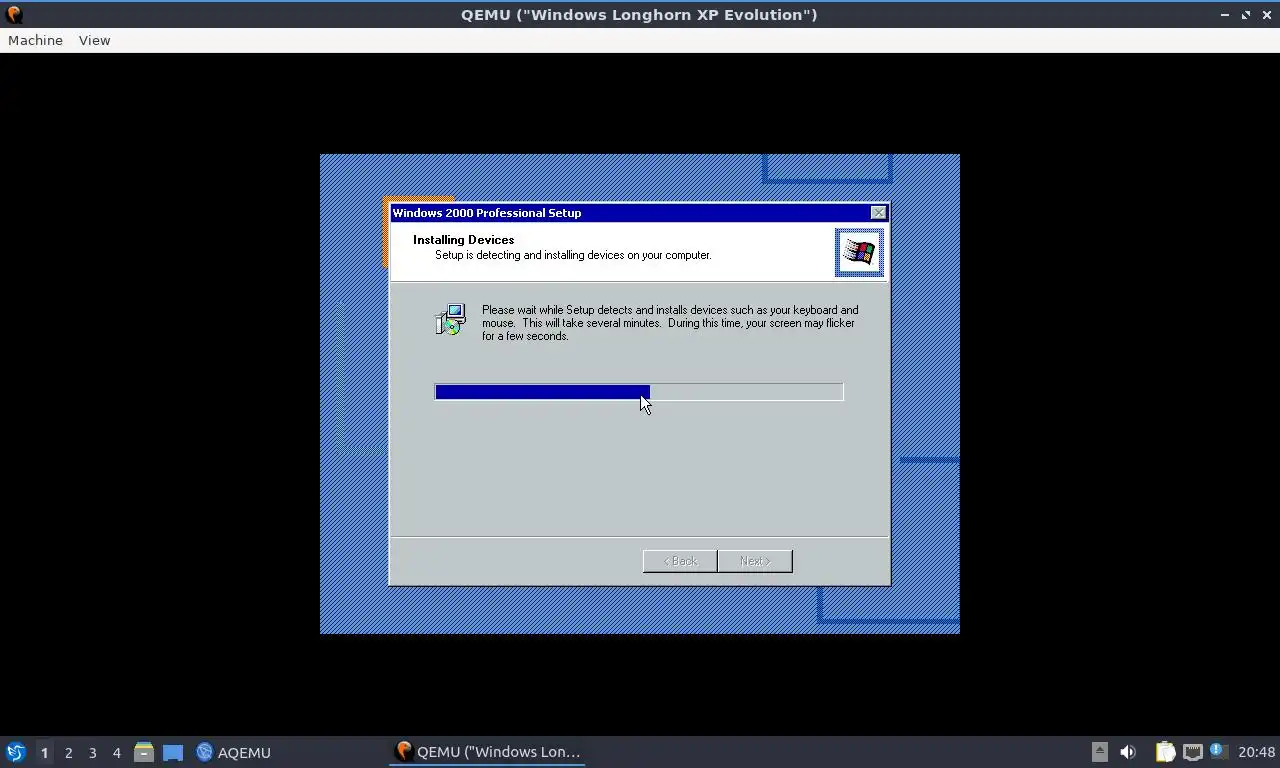Switch to workspace 2
Screen dimensions: 1280x768
pyautogui.click(x=68, y=752)
